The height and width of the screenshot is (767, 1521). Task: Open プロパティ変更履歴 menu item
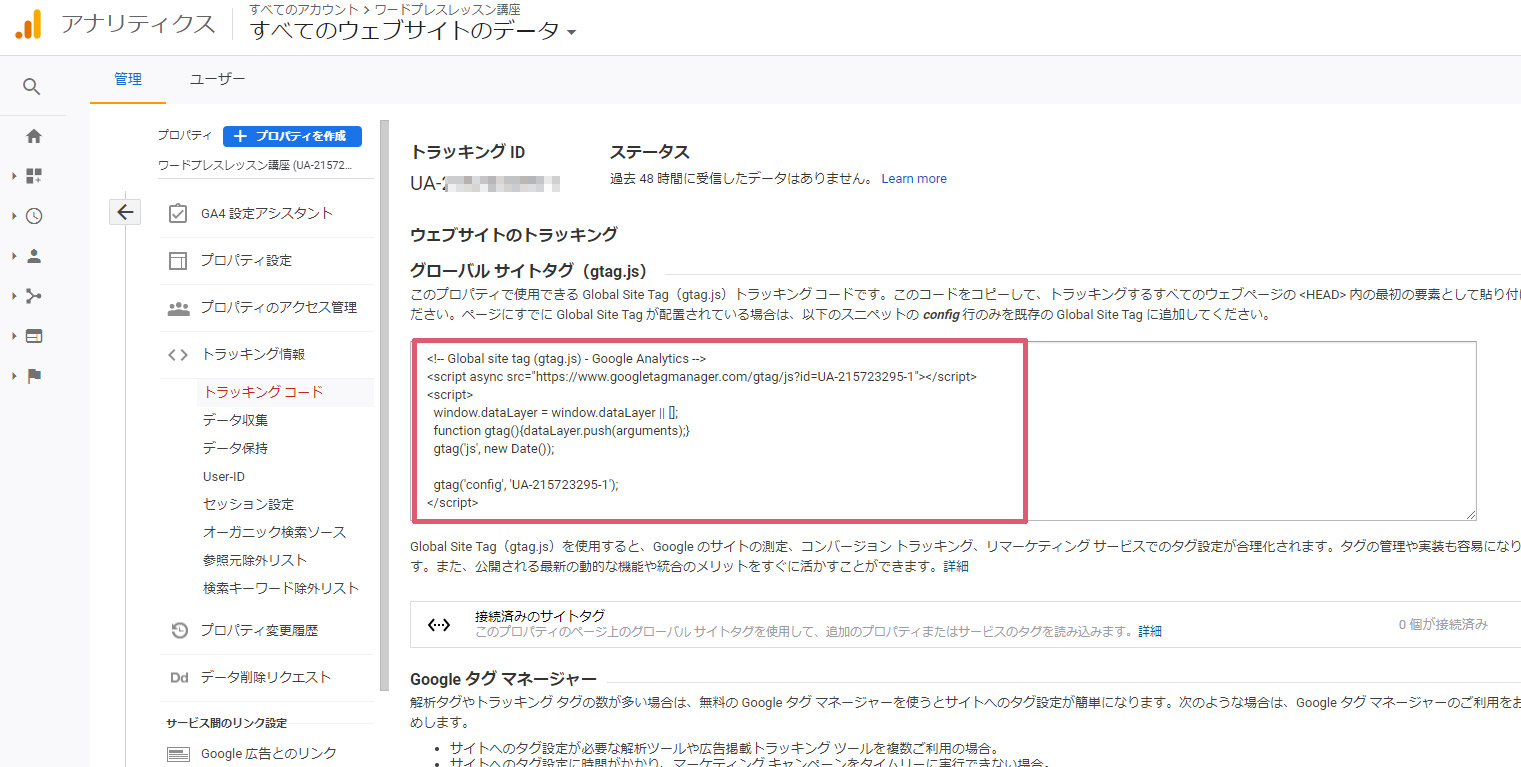(x=266, y=631)
